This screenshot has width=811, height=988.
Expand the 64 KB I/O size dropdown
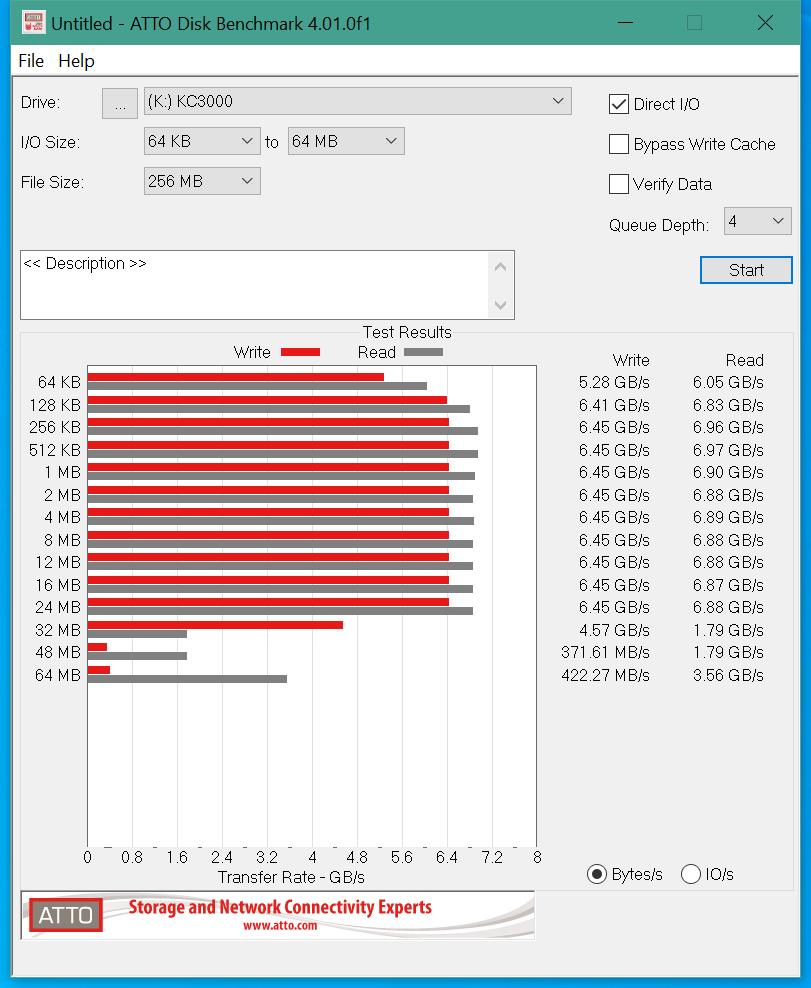click(202, 141)
